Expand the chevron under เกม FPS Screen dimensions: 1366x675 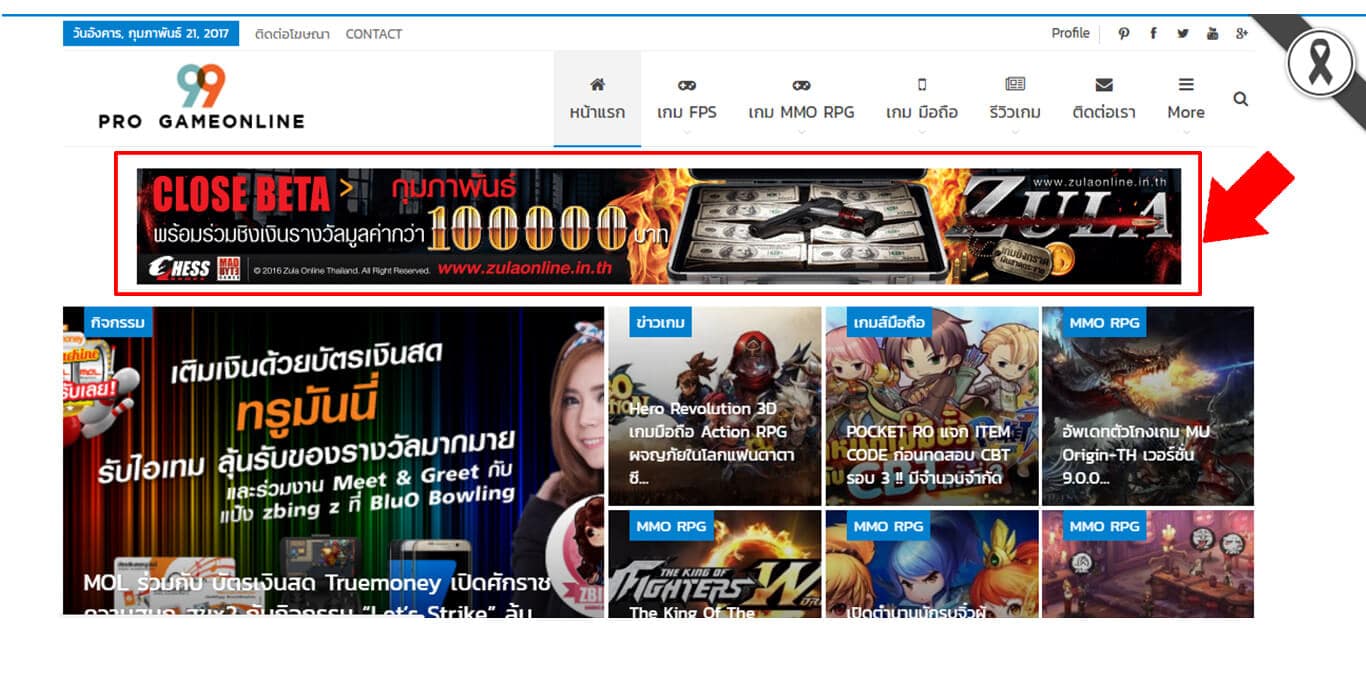click(x=687, y=132)
